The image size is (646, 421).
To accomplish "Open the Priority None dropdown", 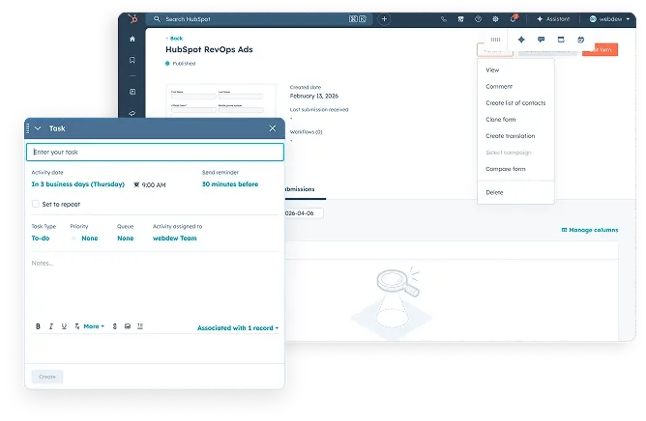I will click(x=89, y=238).
